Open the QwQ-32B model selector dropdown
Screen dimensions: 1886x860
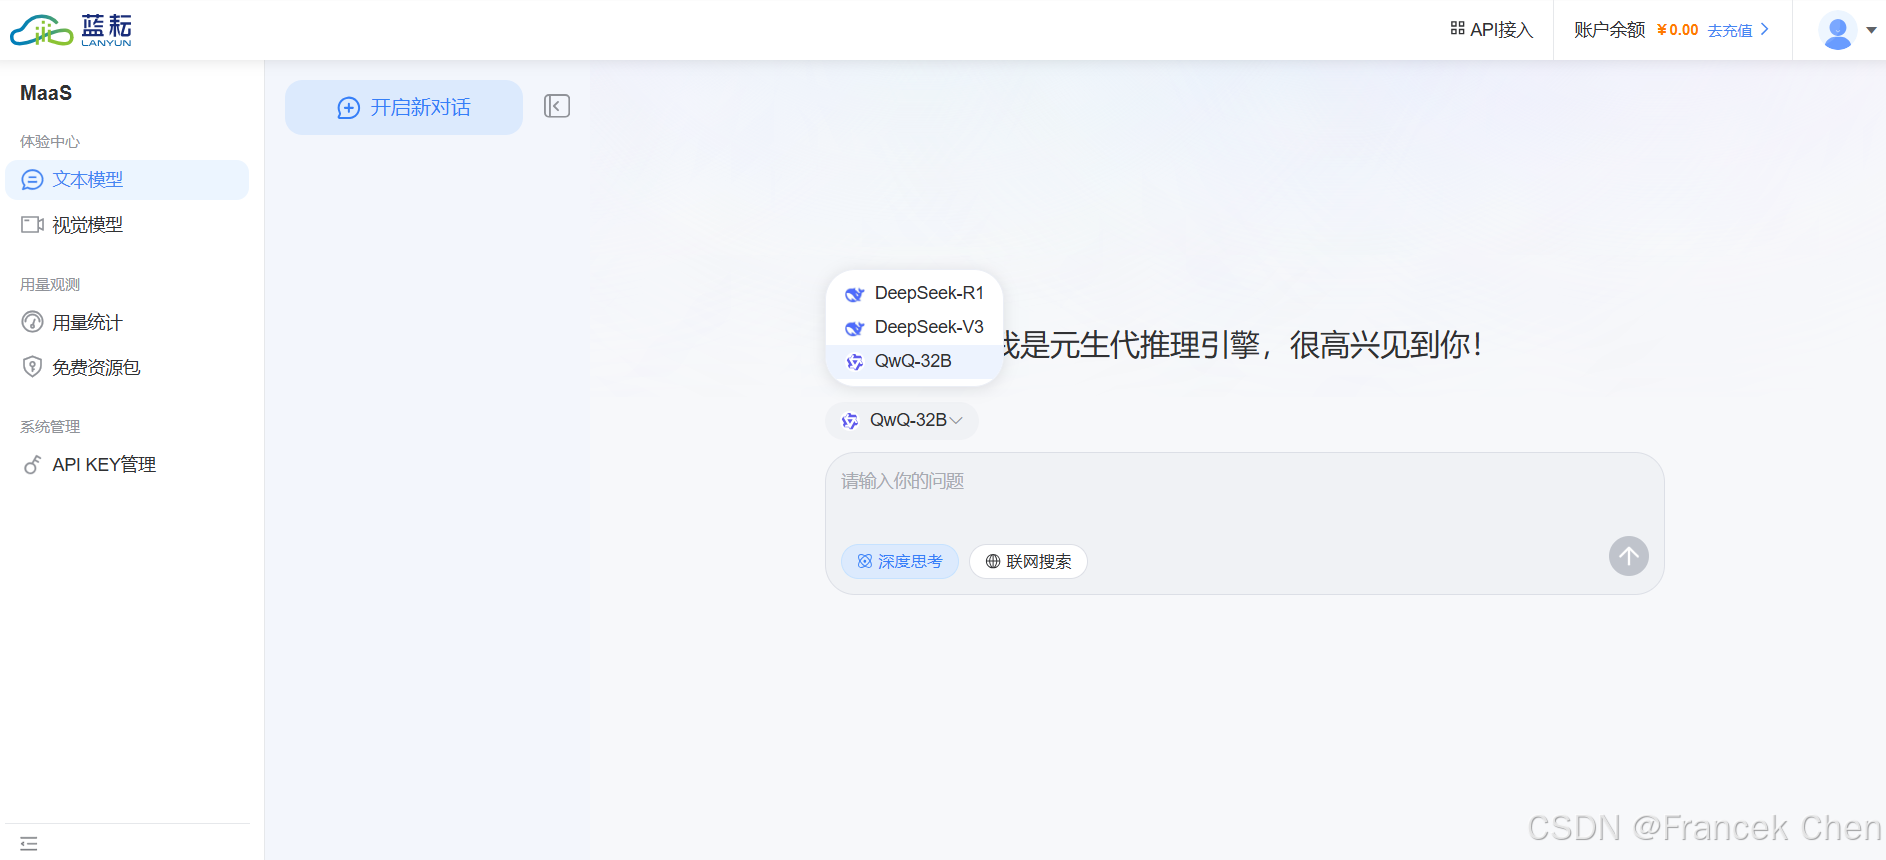tap(902, 420)
